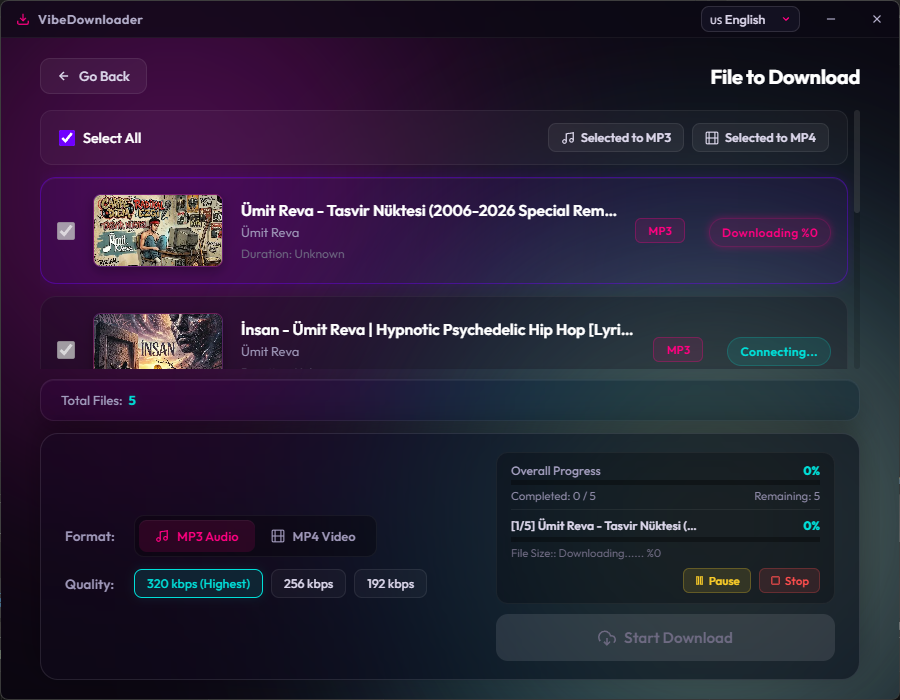
Task: Choose 192 kbps quality
Action: 390,584
